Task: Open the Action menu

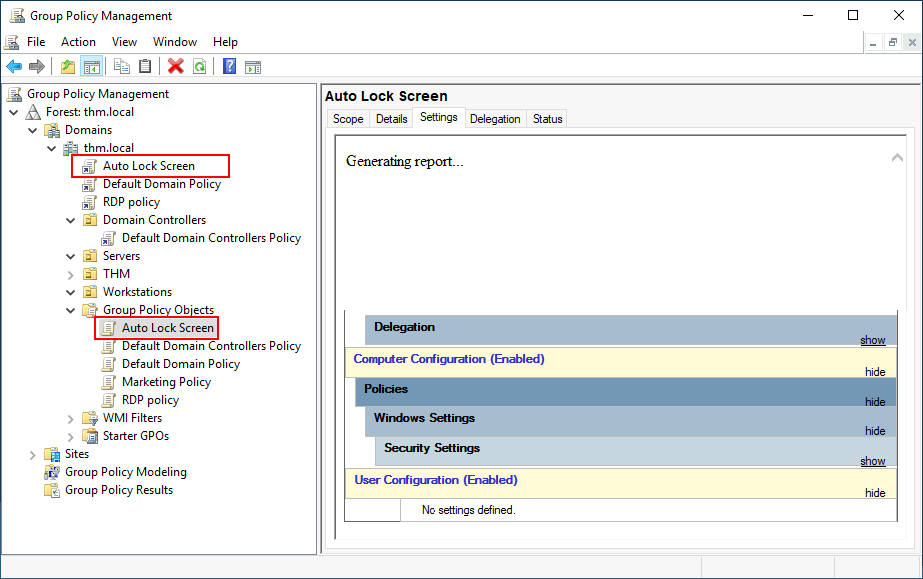Action: [x=78, y=41]
